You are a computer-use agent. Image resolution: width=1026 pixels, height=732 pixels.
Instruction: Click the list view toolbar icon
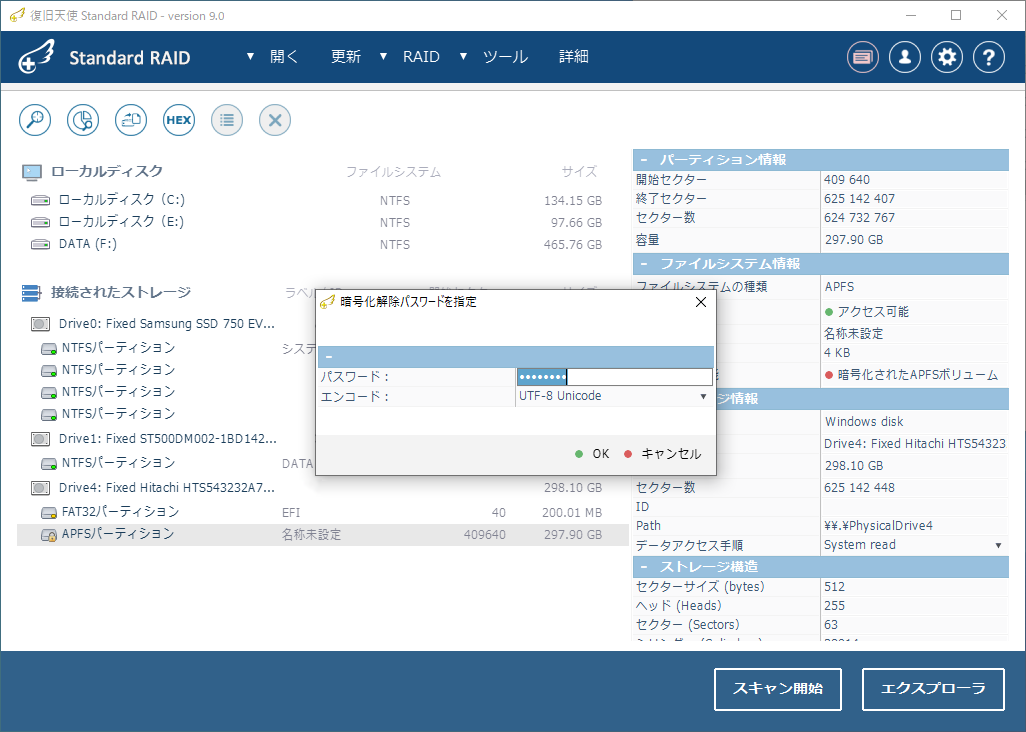[x=227, y=120]
